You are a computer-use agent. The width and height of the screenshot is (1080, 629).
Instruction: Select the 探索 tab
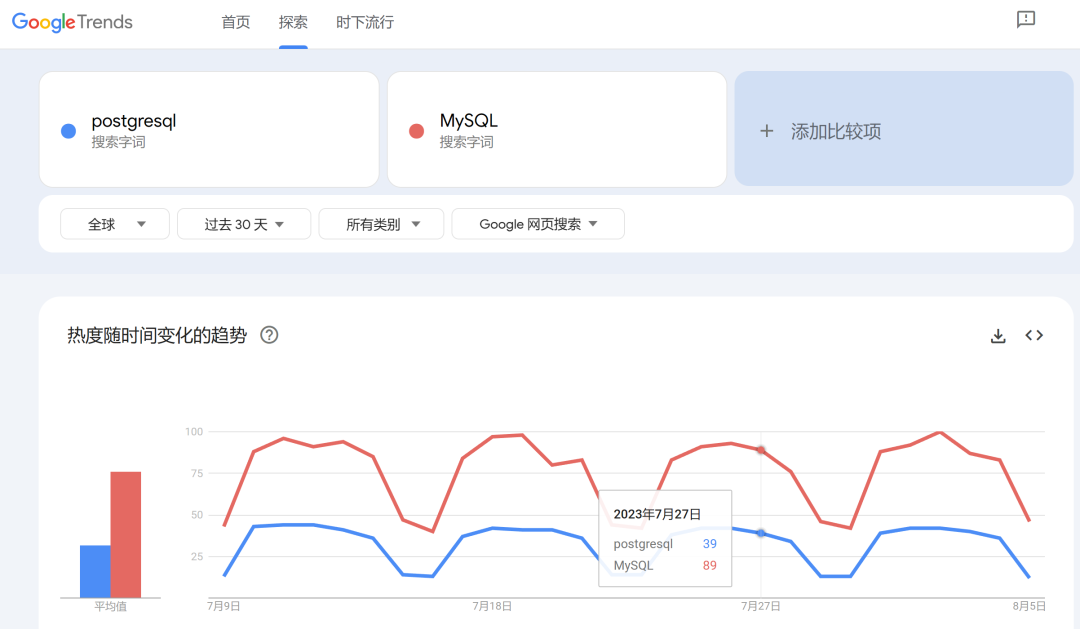coord(293,23)
